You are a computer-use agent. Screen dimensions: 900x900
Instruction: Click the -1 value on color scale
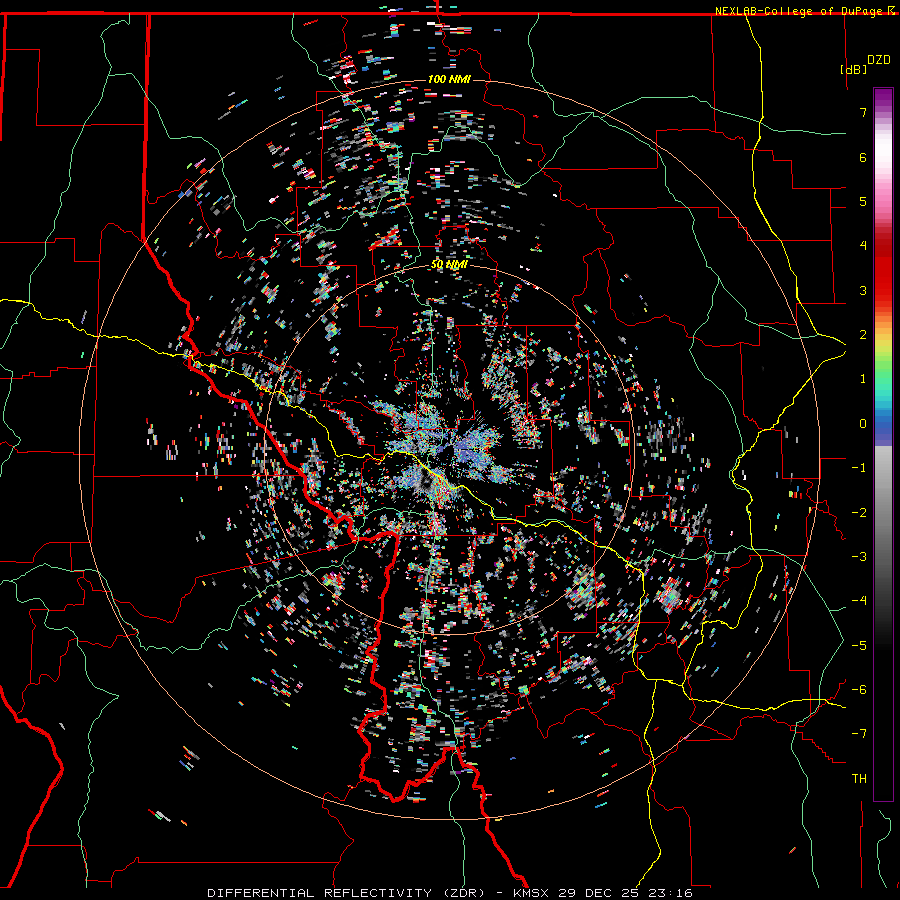859,468
